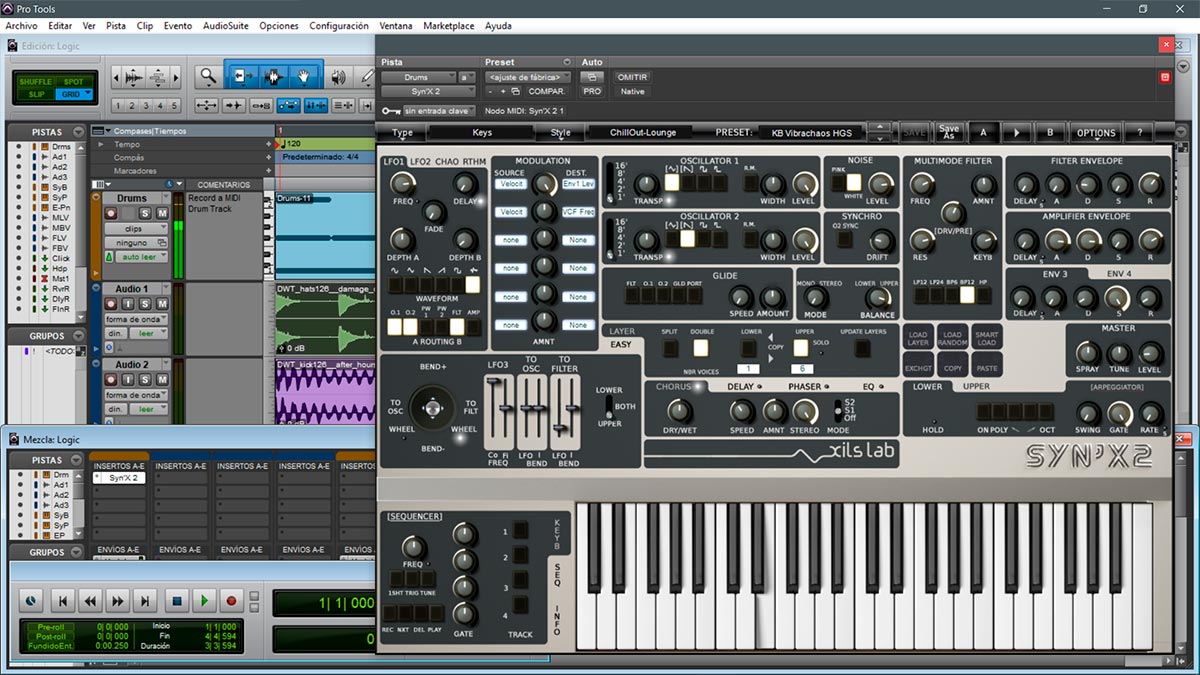Click the Save As preset button

[x=949, y=132]
